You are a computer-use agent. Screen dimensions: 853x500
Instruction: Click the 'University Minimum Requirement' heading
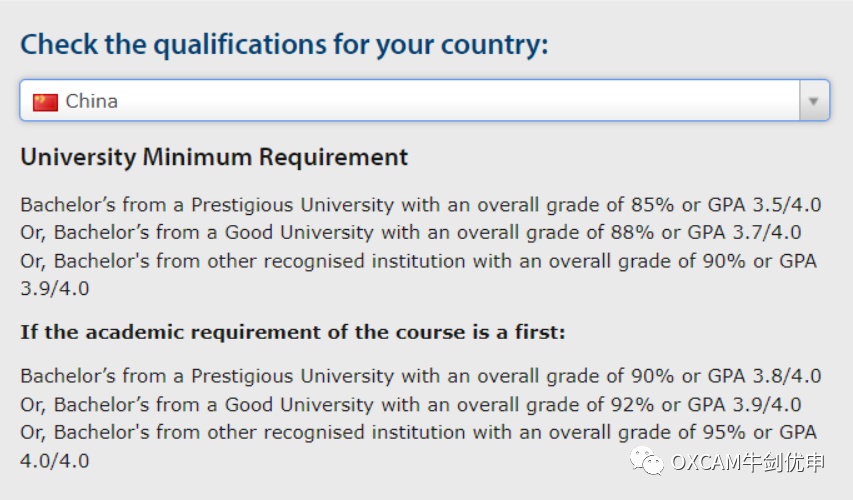(214, 157)
